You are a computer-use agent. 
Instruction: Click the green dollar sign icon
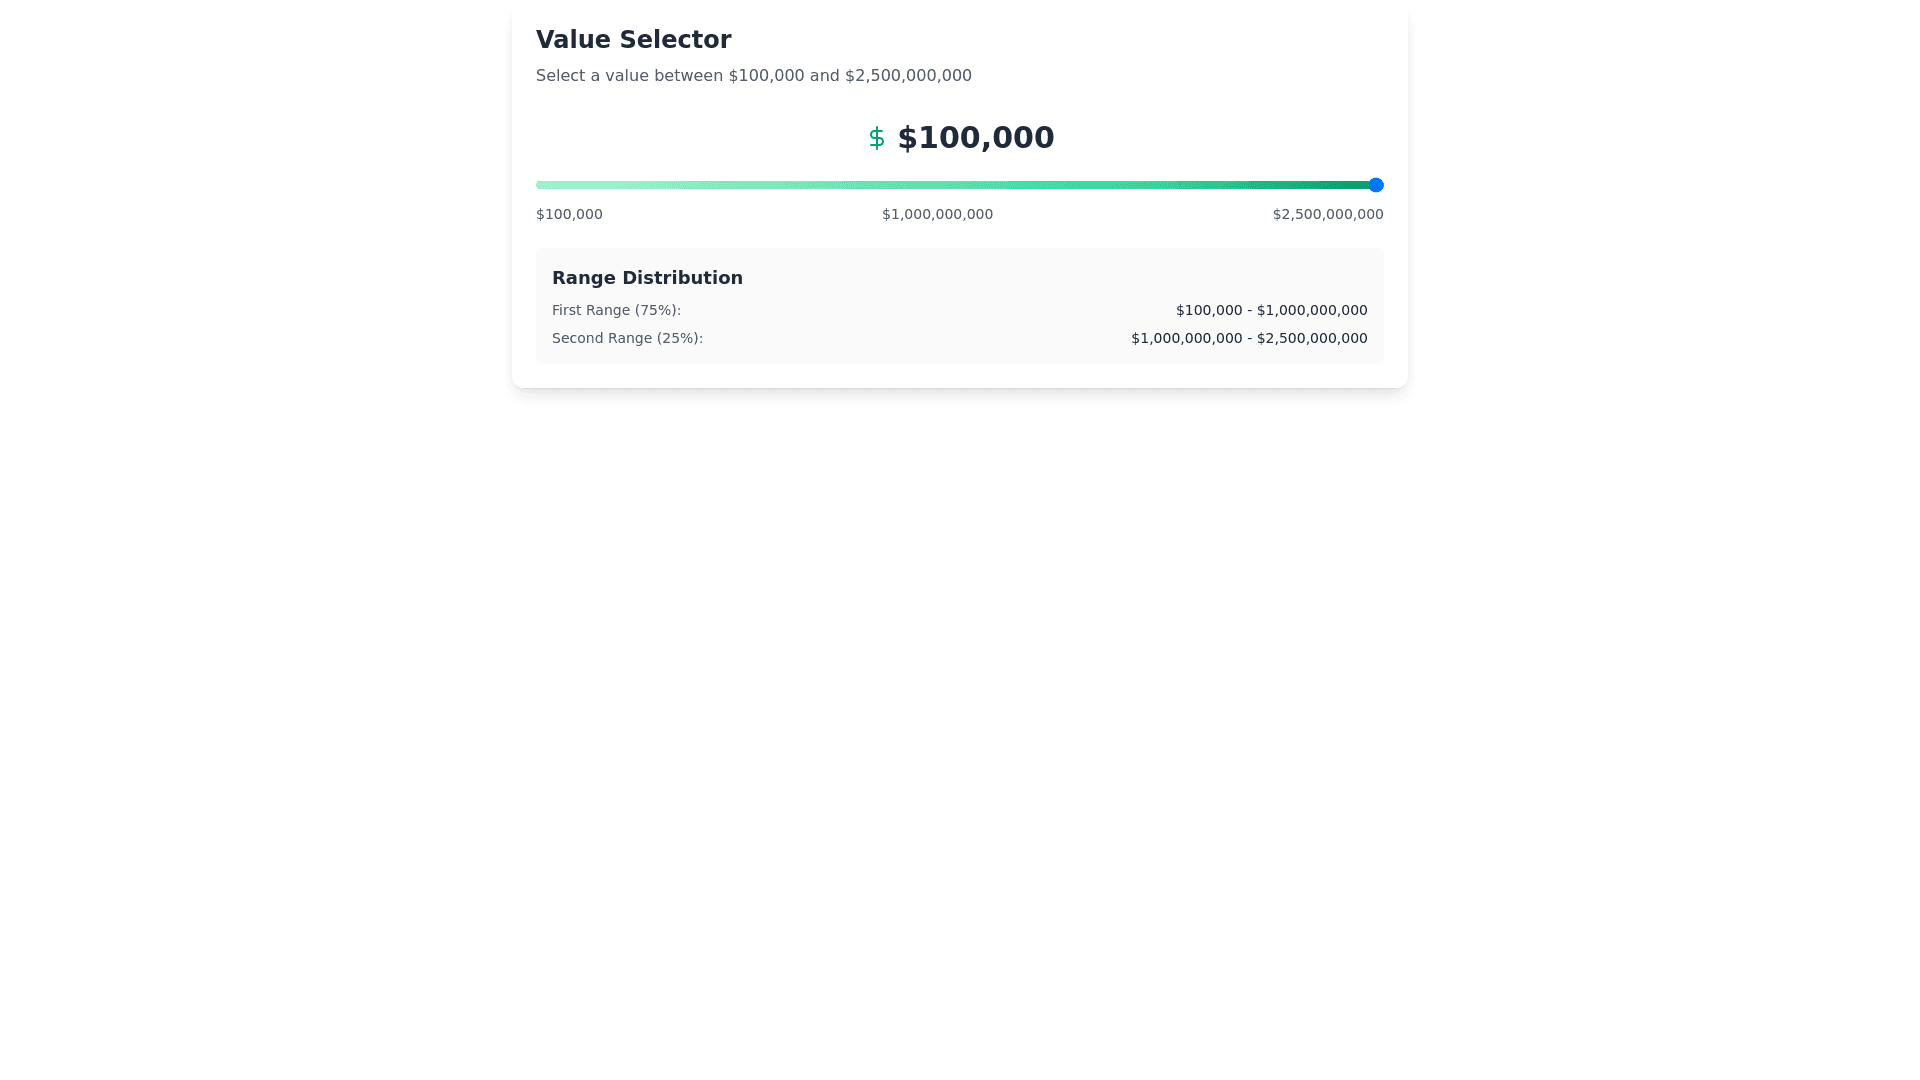tap(876, 138)
